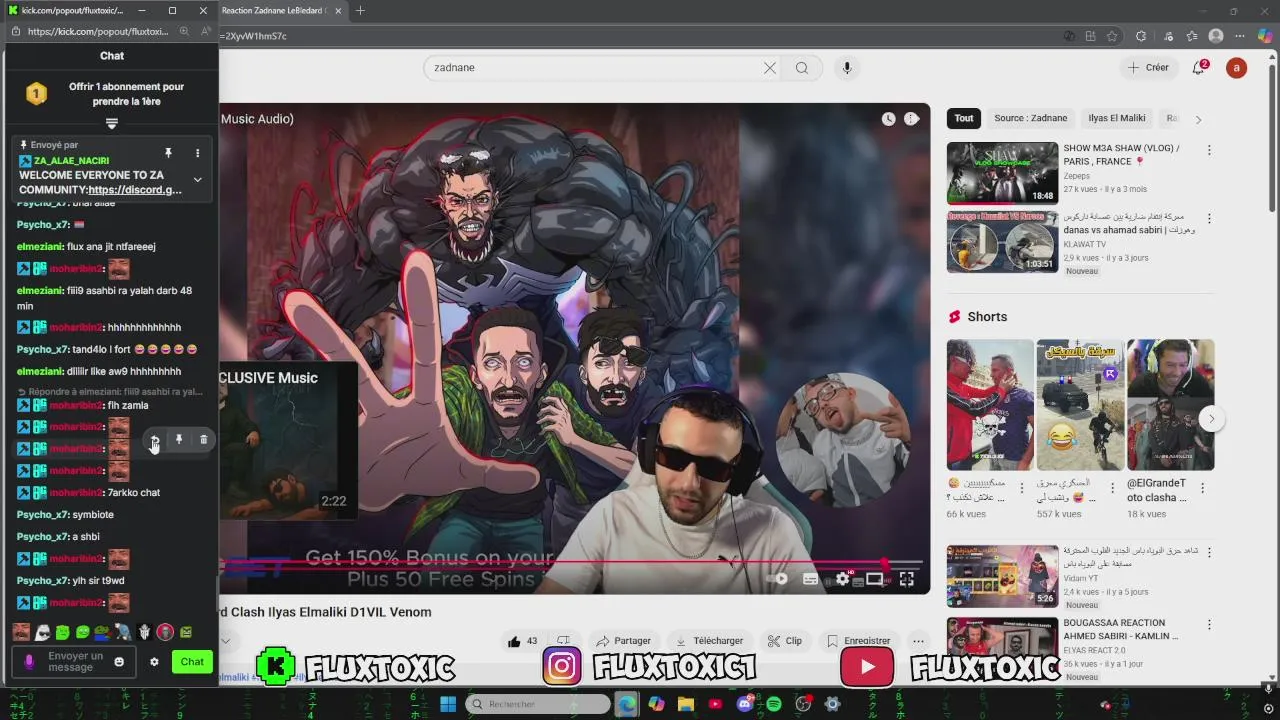Toggle fullscreen in video player
Screen dimensions: 1280x720
click(907, 578)
